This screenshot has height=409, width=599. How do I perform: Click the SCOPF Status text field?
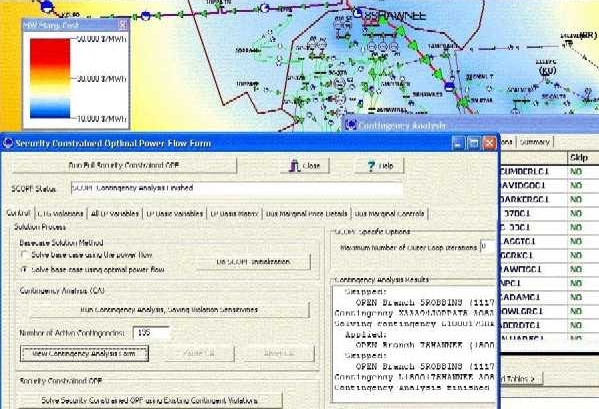coord(236,188)
